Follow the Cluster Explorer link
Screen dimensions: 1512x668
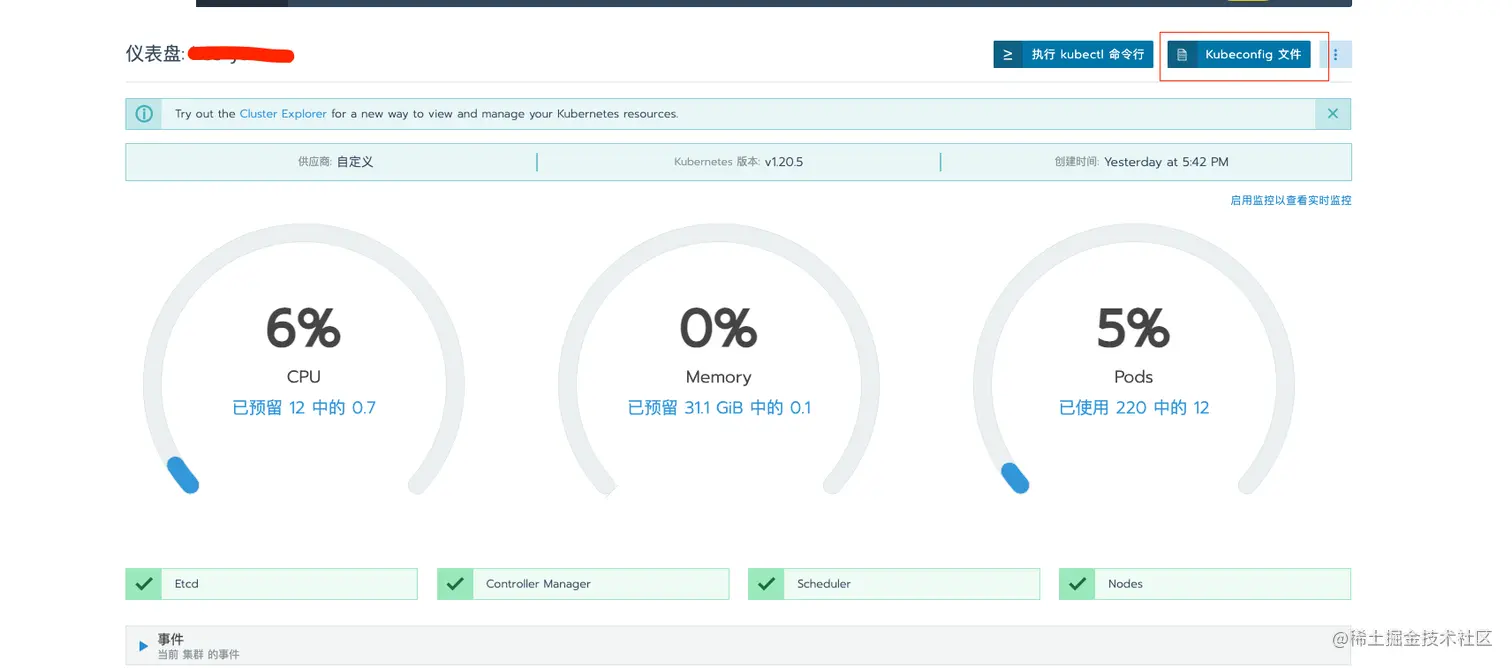click(x=283, y=114)
